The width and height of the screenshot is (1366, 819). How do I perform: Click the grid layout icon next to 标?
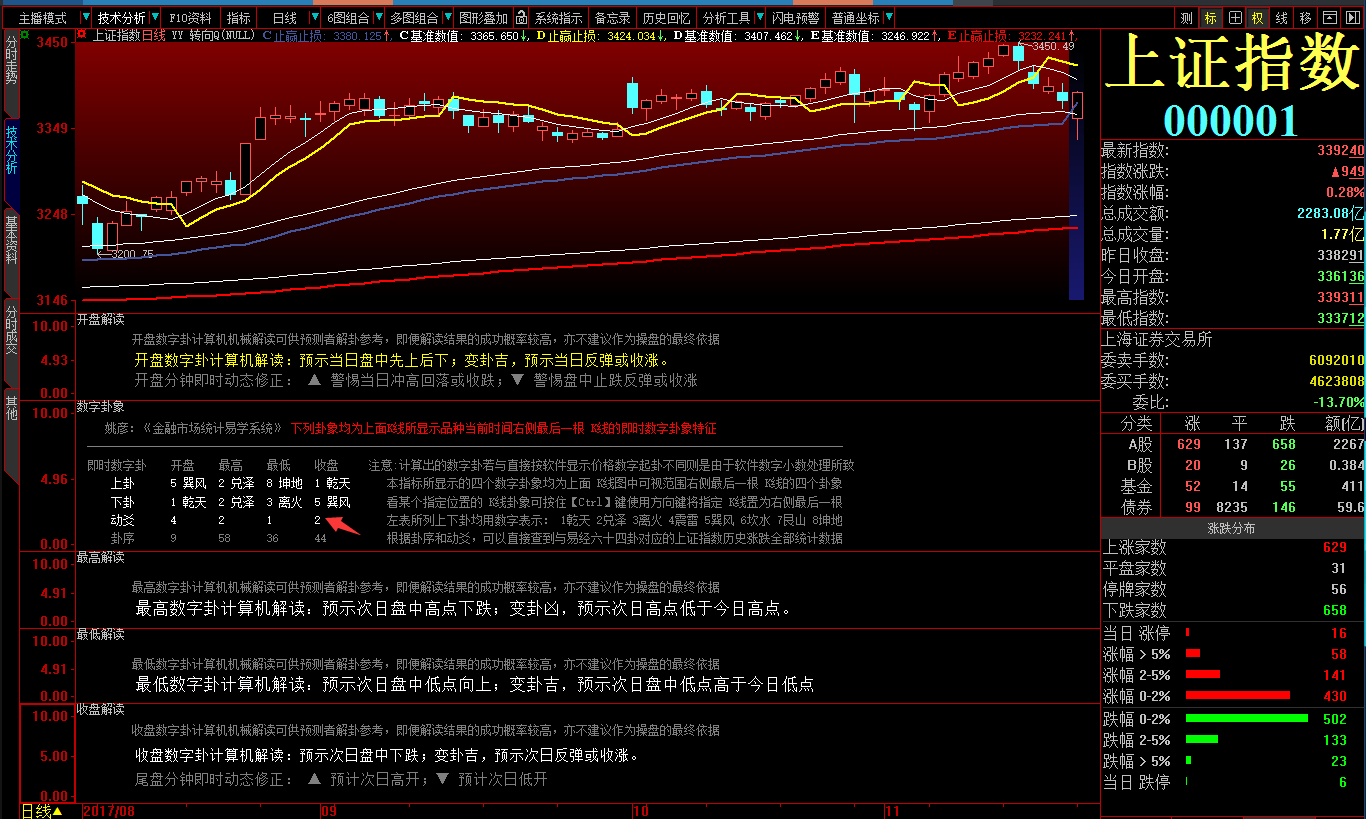(1235, 18)
